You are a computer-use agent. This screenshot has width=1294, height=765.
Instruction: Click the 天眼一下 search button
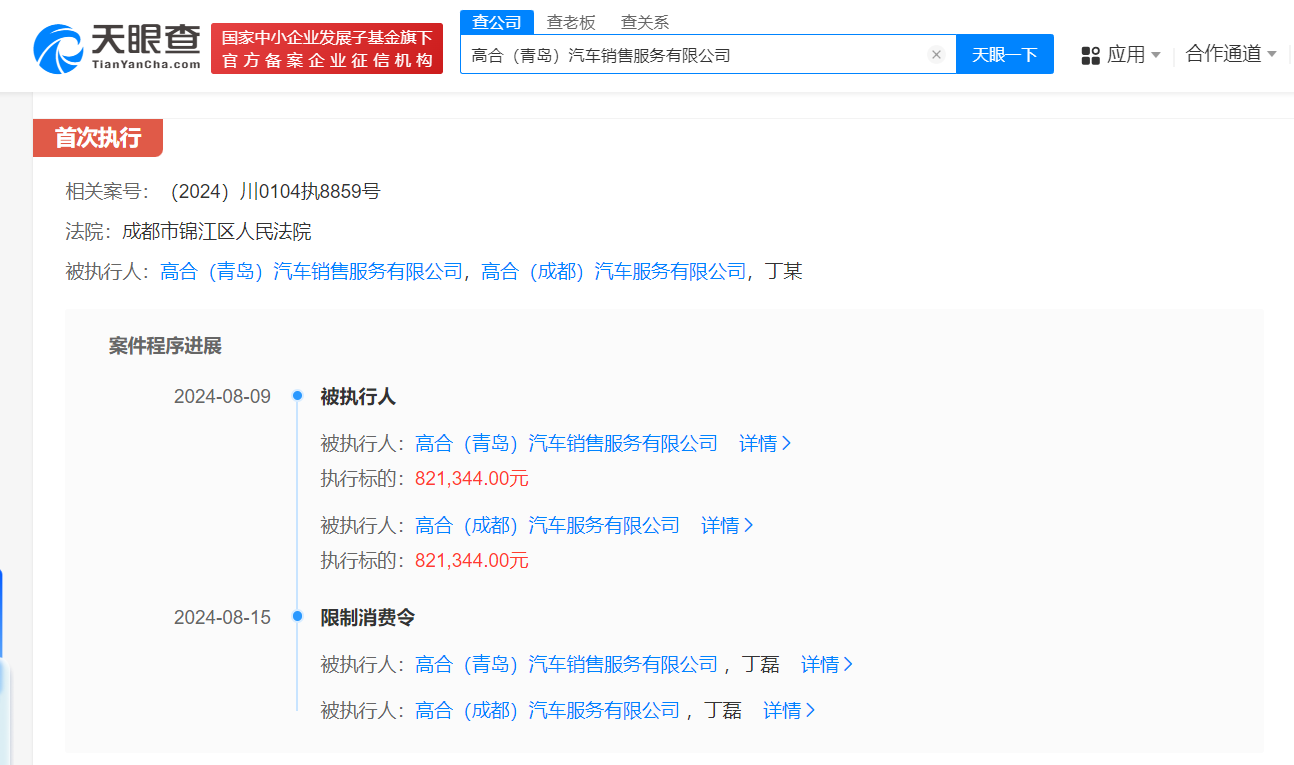point(1004,54)
